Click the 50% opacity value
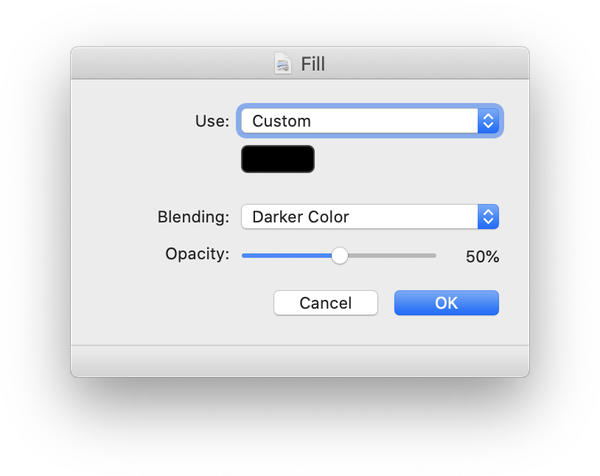Screen dimensions: 600x476 [482, 257]
